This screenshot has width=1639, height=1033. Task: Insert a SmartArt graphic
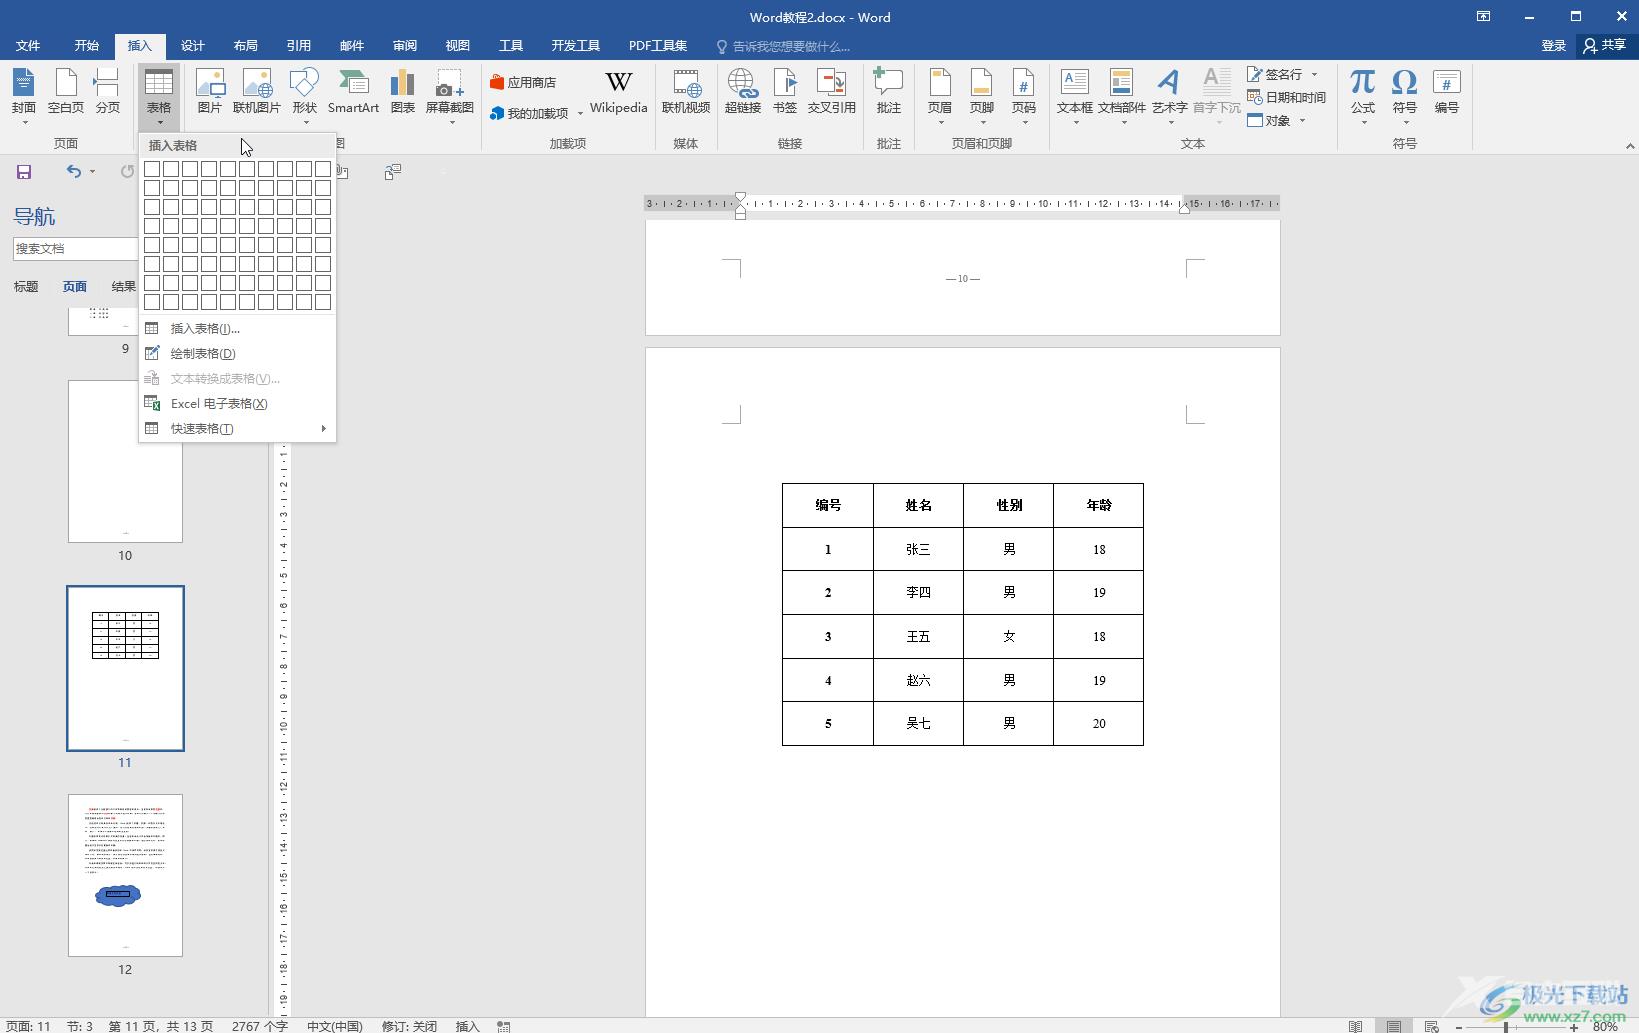click(x=353, y=93)
